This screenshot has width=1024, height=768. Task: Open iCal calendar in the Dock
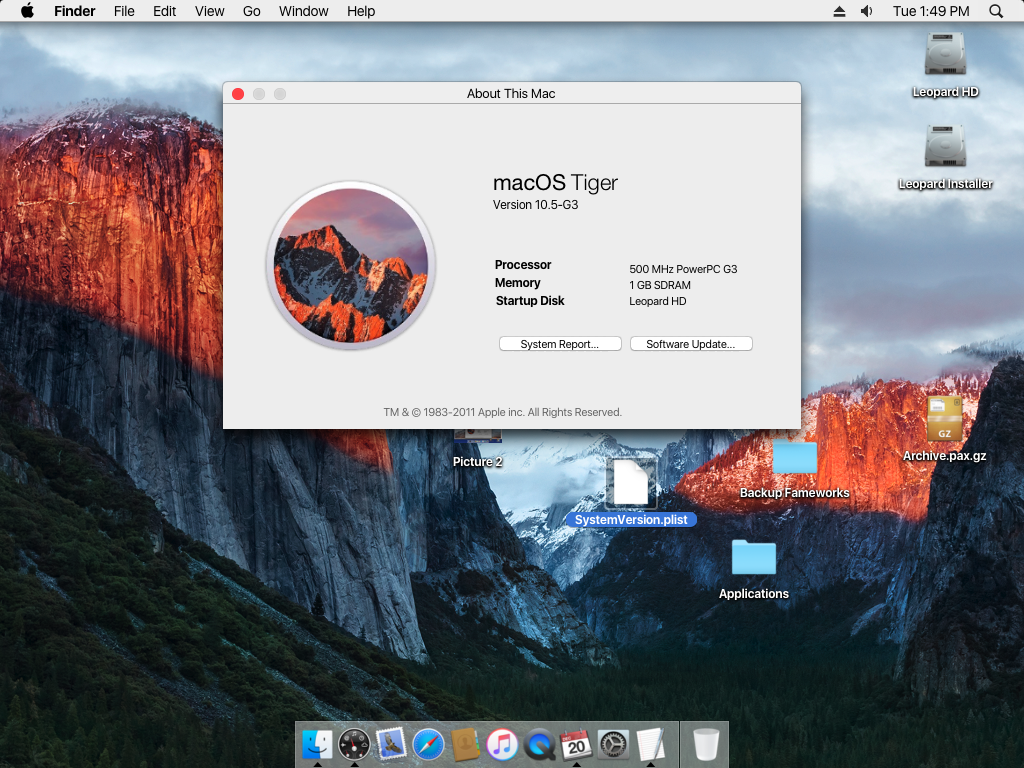coord(576,744)
